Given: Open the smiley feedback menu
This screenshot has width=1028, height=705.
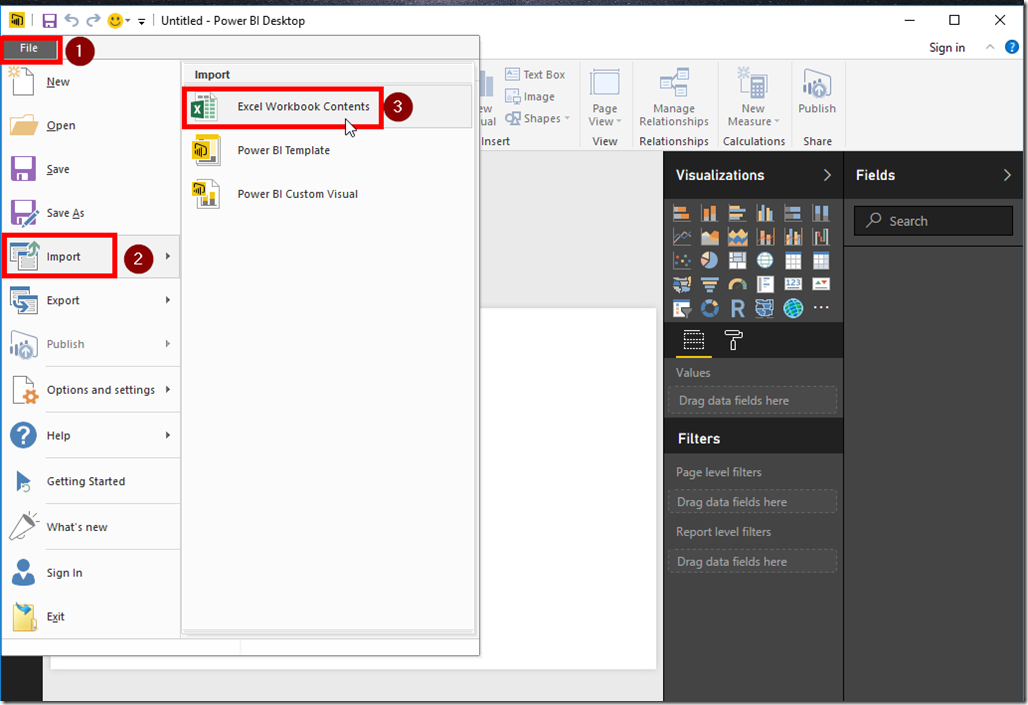Looking at the screenshot, I should 119,20.
